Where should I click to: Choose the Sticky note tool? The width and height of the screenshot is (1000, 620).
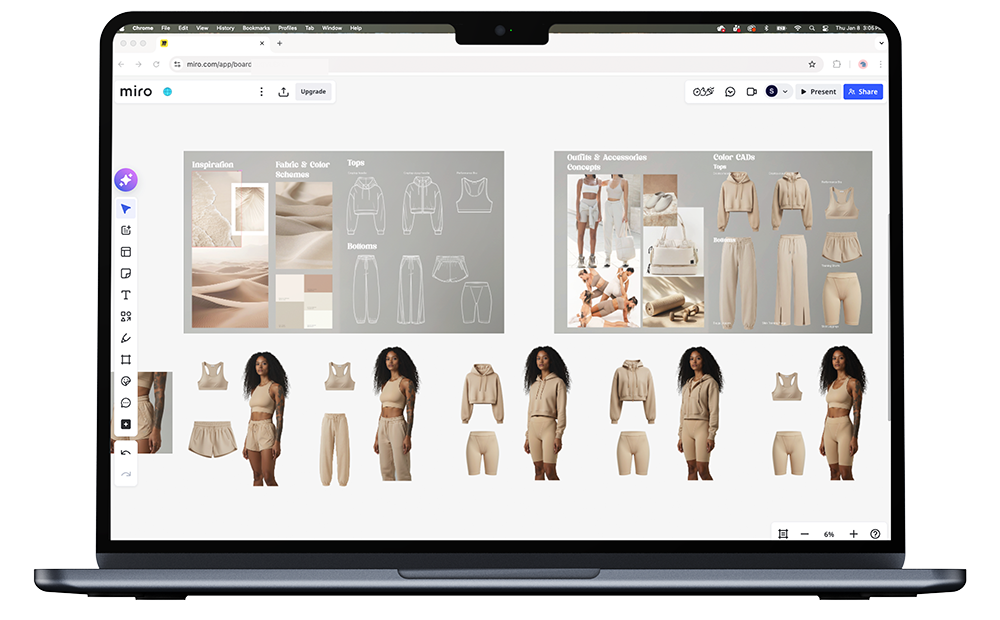pos(126,274)
